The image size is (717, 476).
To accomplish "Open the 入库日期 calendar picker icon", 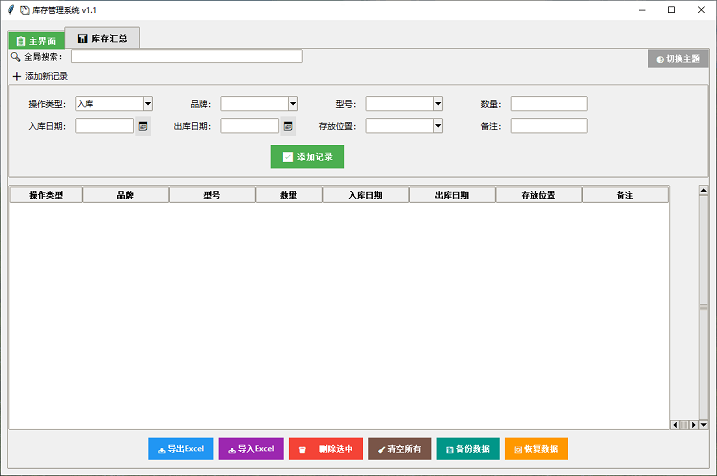I will point(143,126).
